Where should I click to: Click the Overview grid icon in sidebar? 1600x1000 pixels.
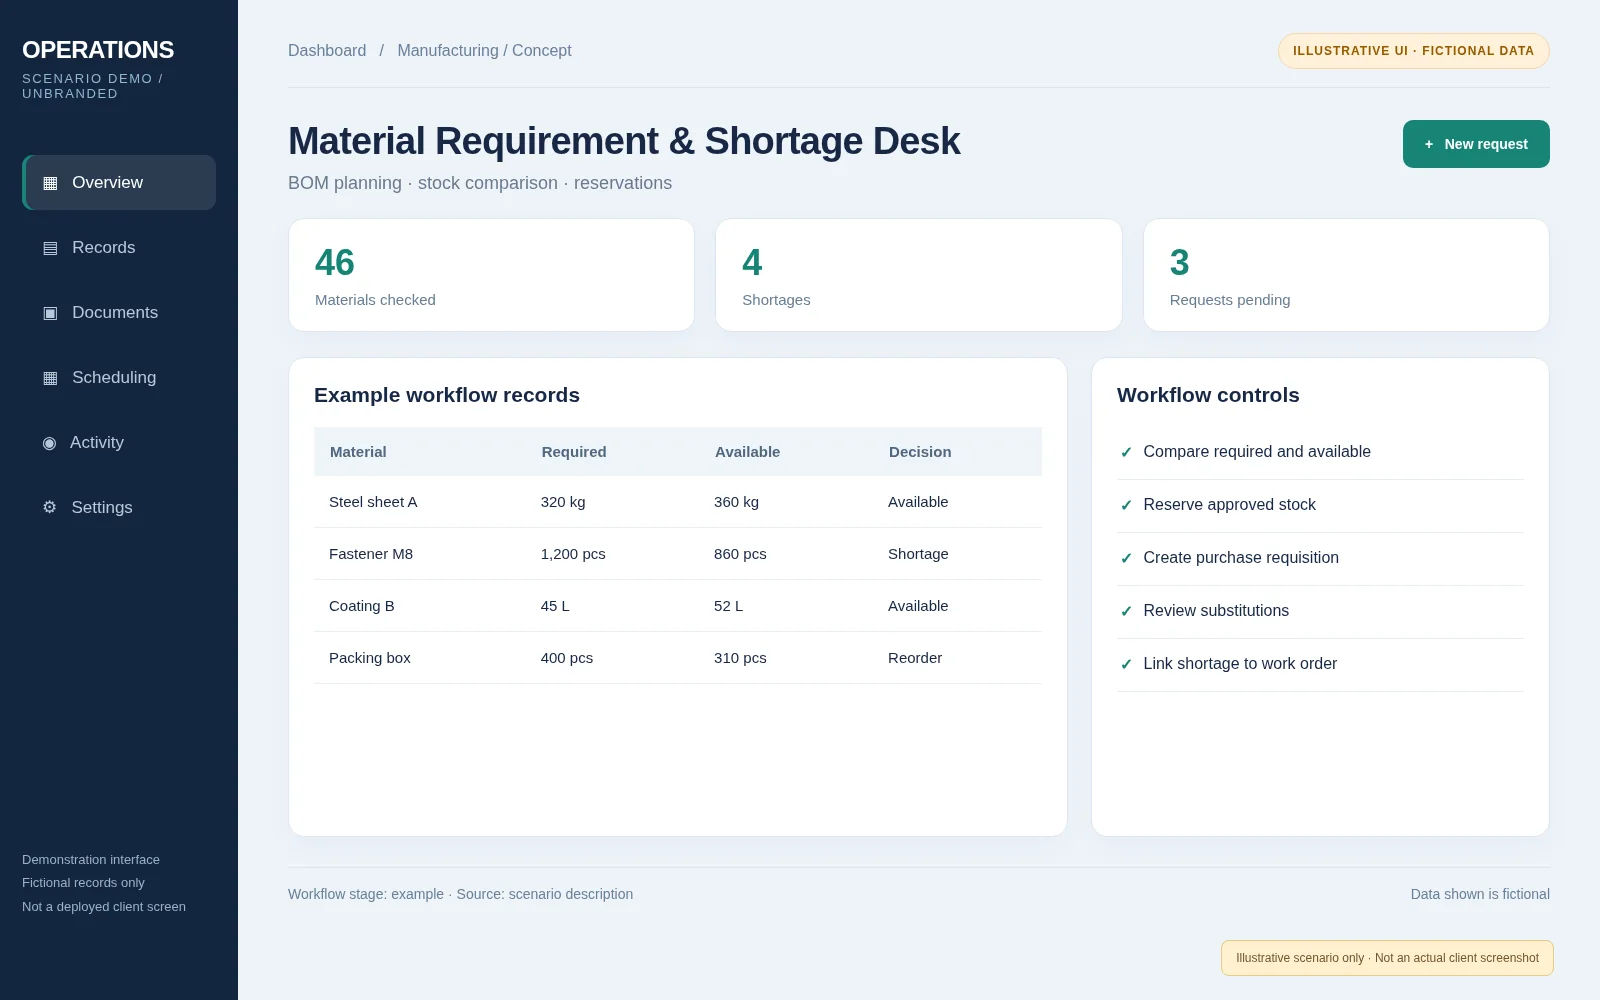pos(50,183)
